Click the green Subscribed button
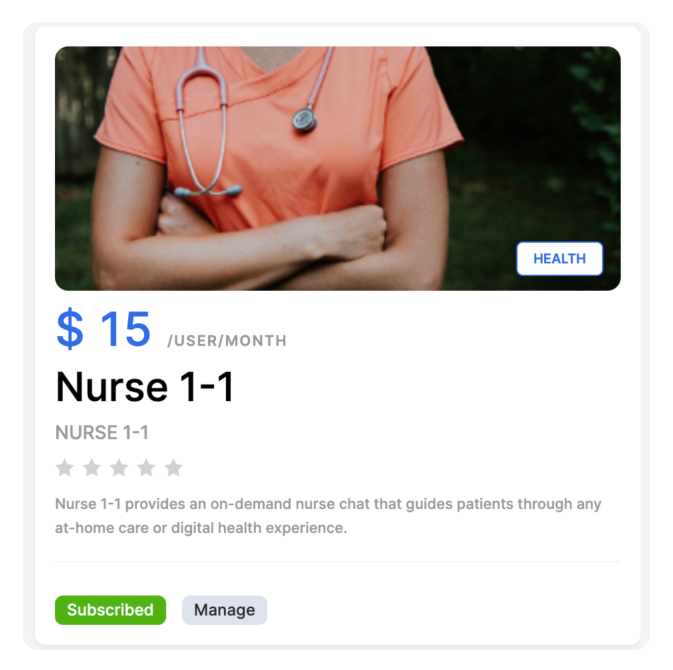Viewport: 673px width, 670px height. click(110, 609)
